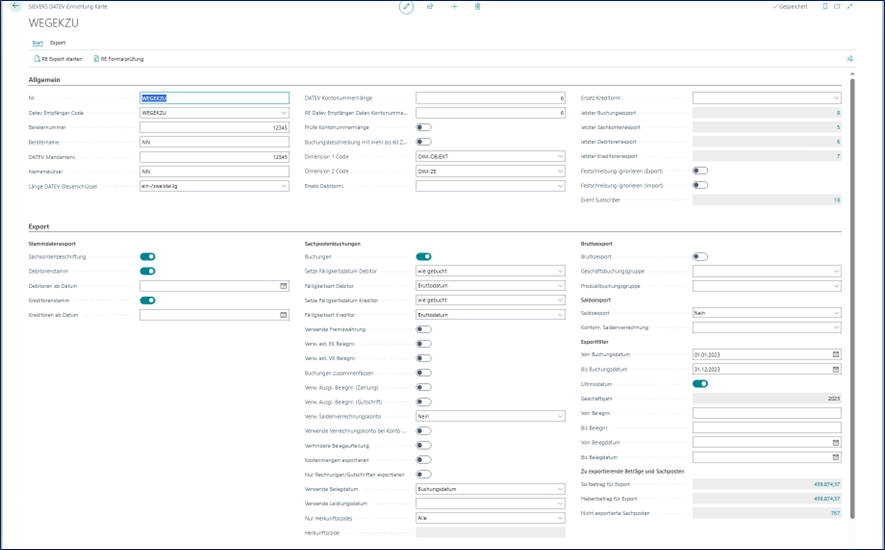
Task: Open calendar picker for Bis Belegdatum
Action: 836,456
